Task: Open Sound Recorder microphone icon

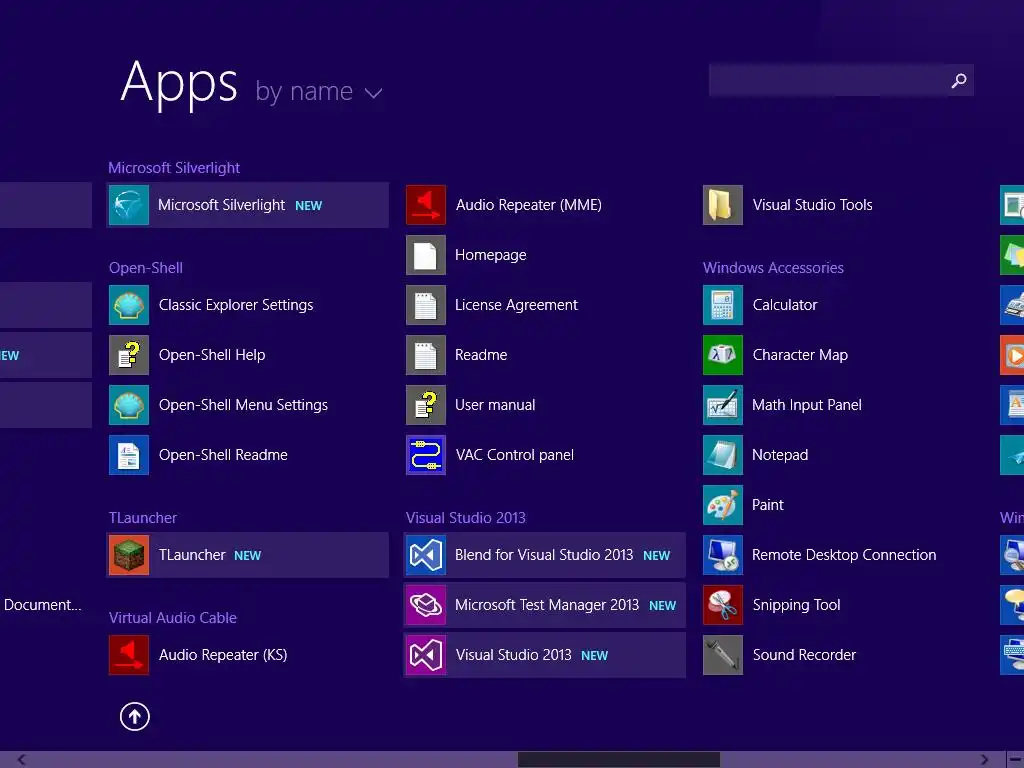Action: pyautogui.click(x=723, y=655)
